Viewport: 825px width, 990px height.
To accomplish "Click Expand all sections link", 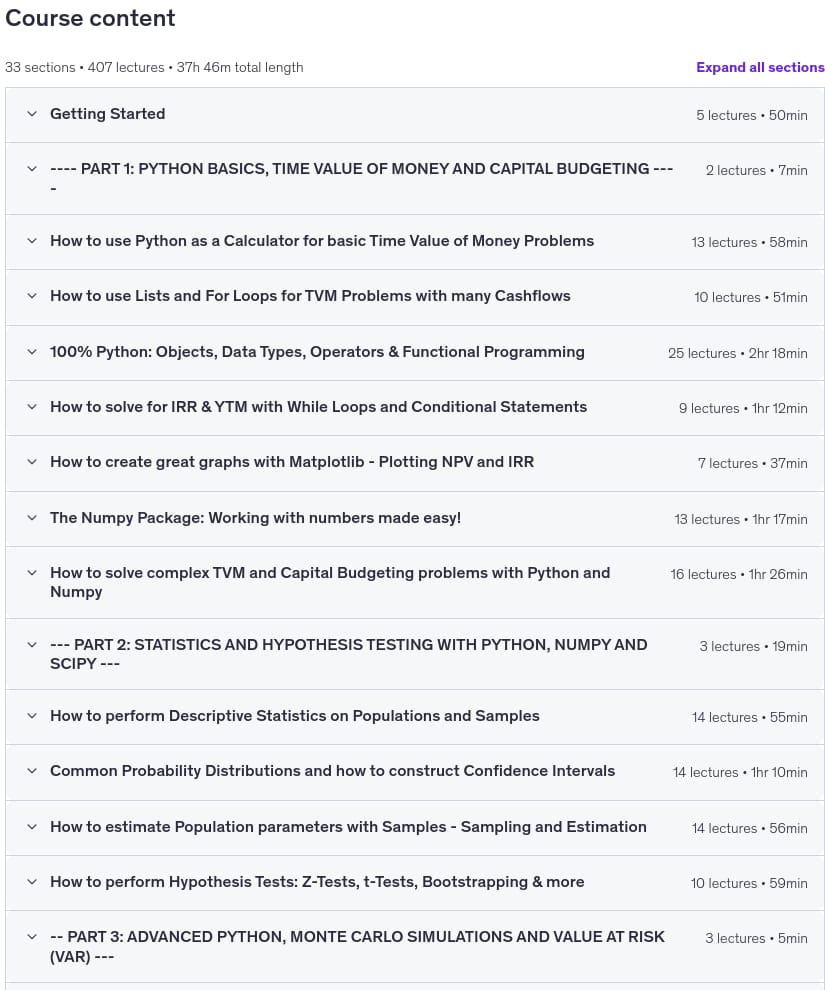I will [x=760, y=68].
